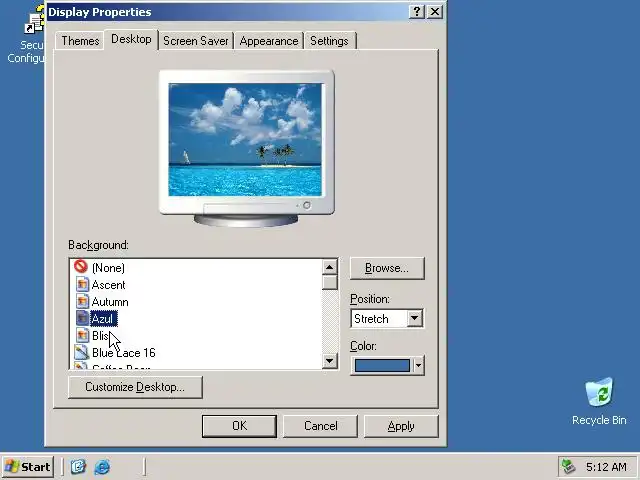Screen dimensions: 640x480
Task: Choose "Autumn" from the background list
Action: [110, 302]
